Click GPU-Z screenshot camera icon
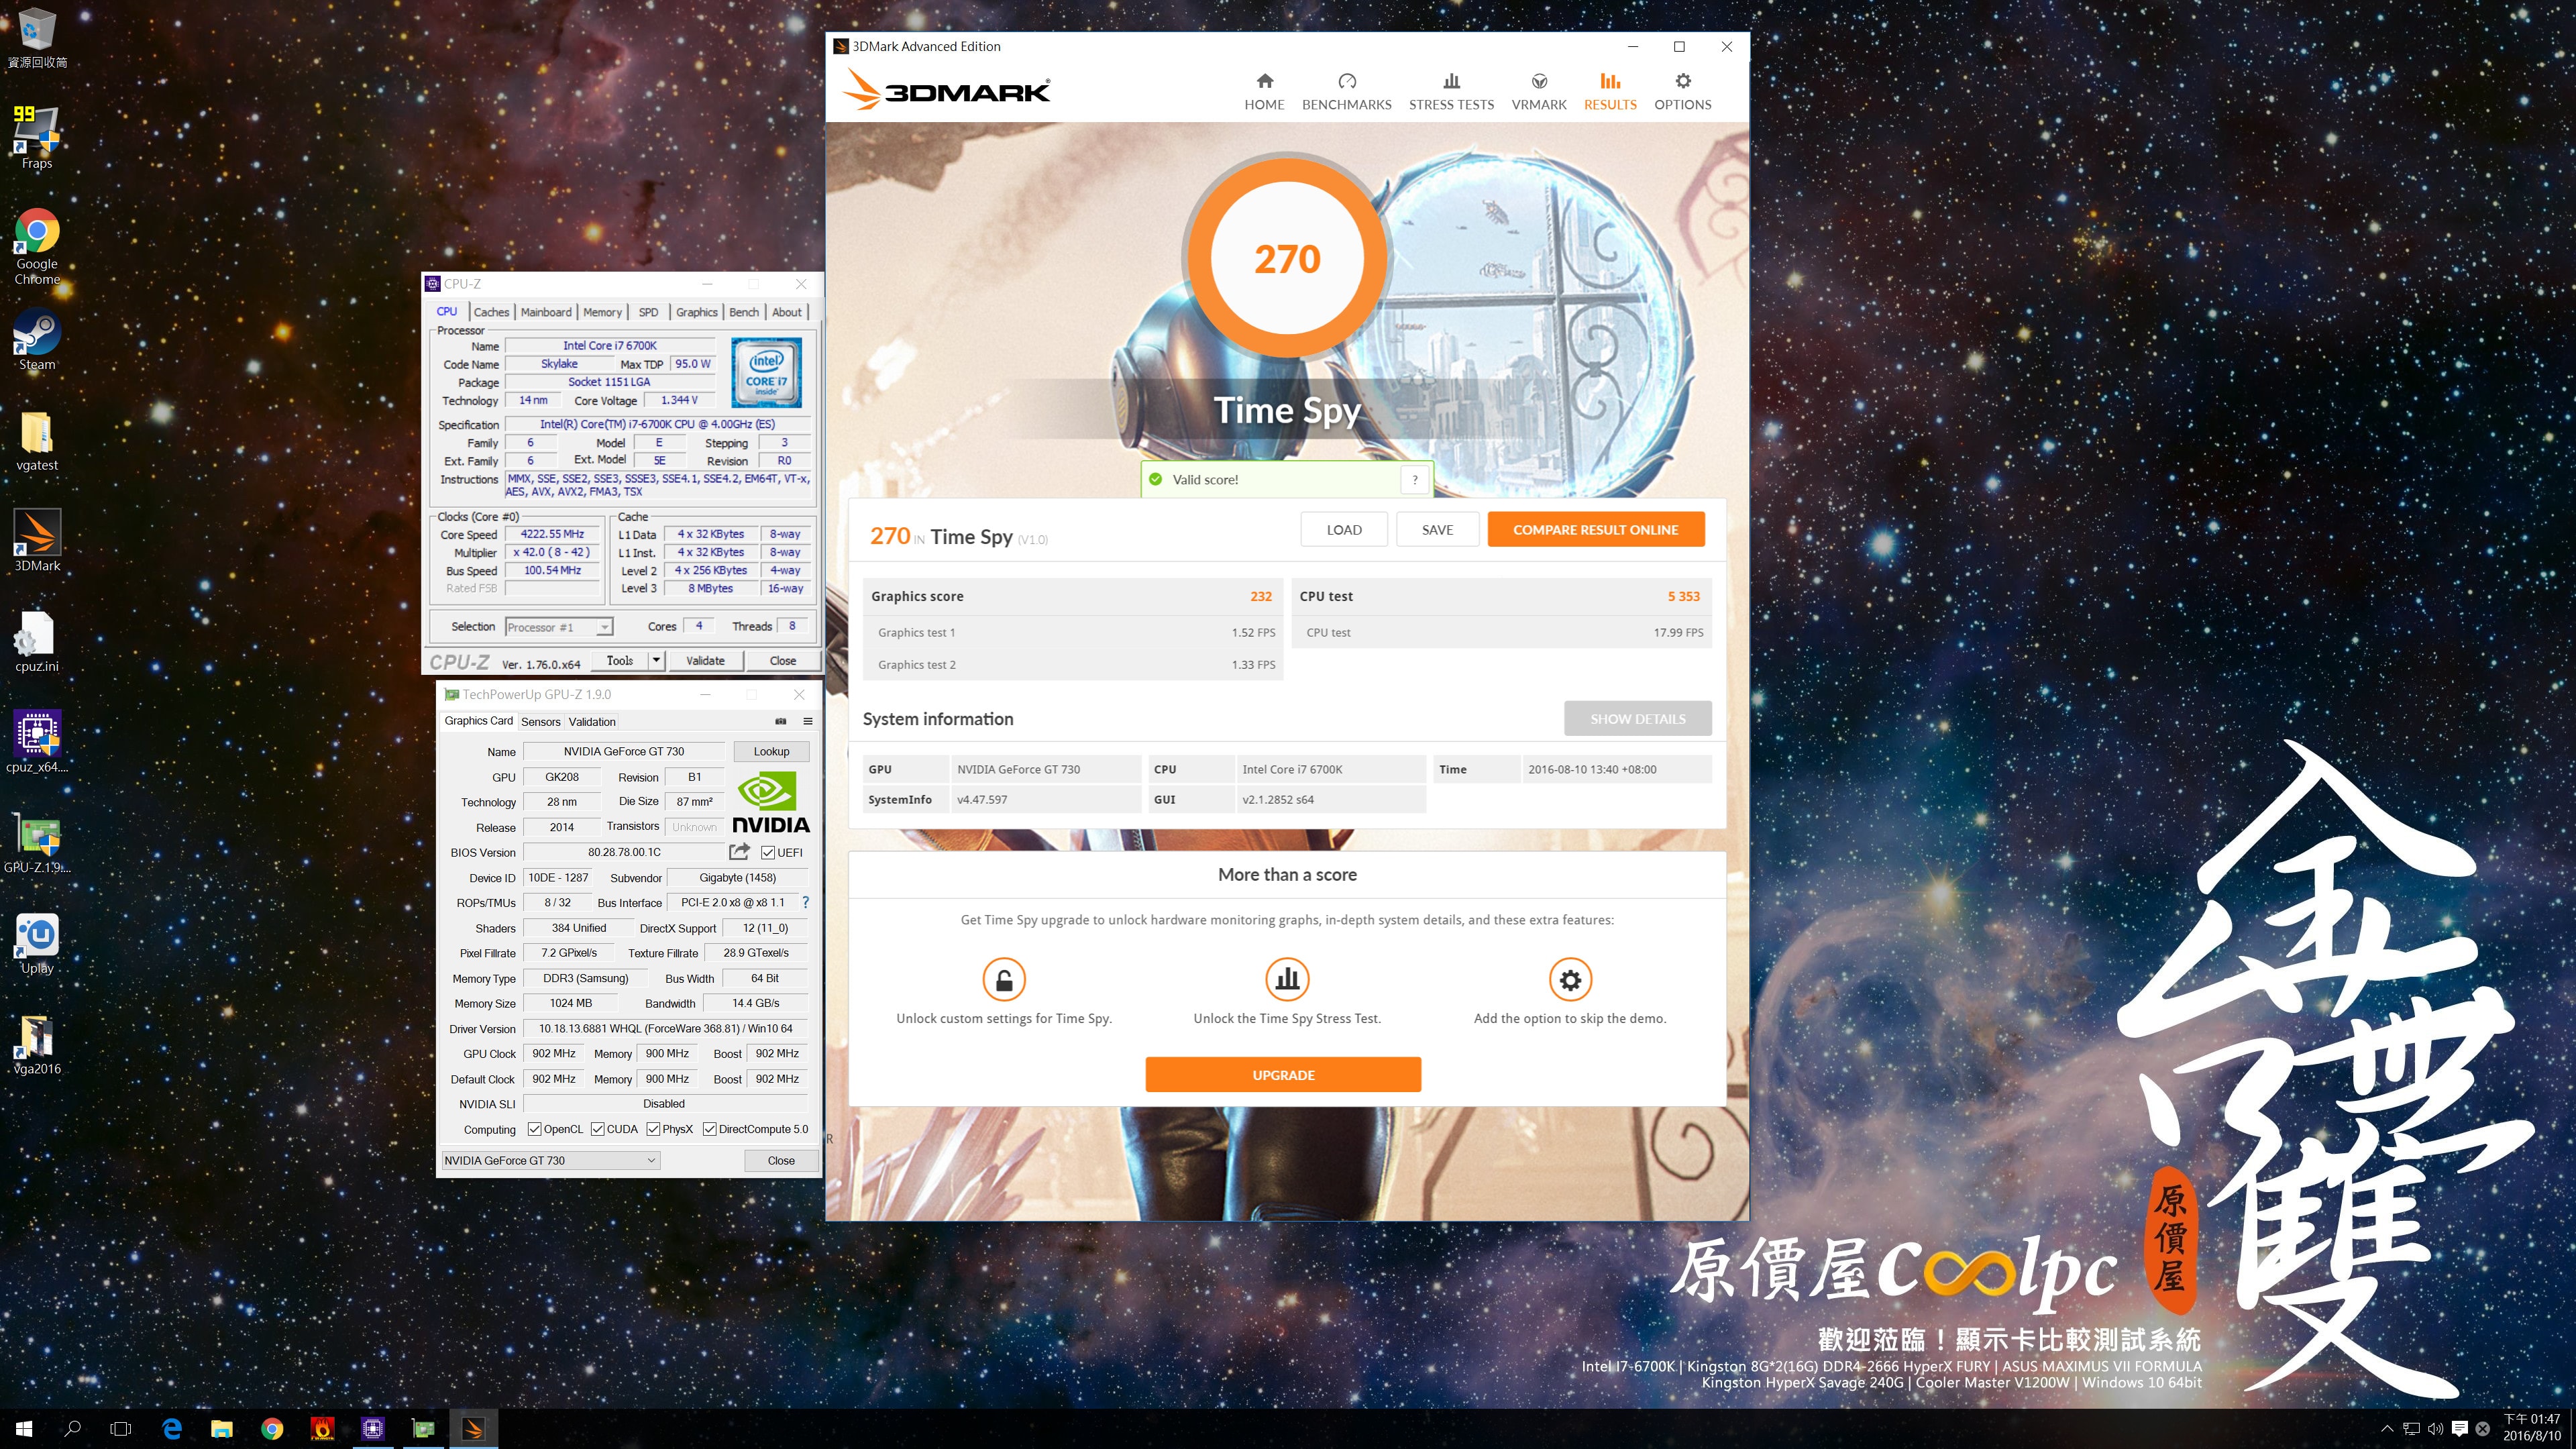This screenshot has height=1449, width=2576. (x=781, y=721)
